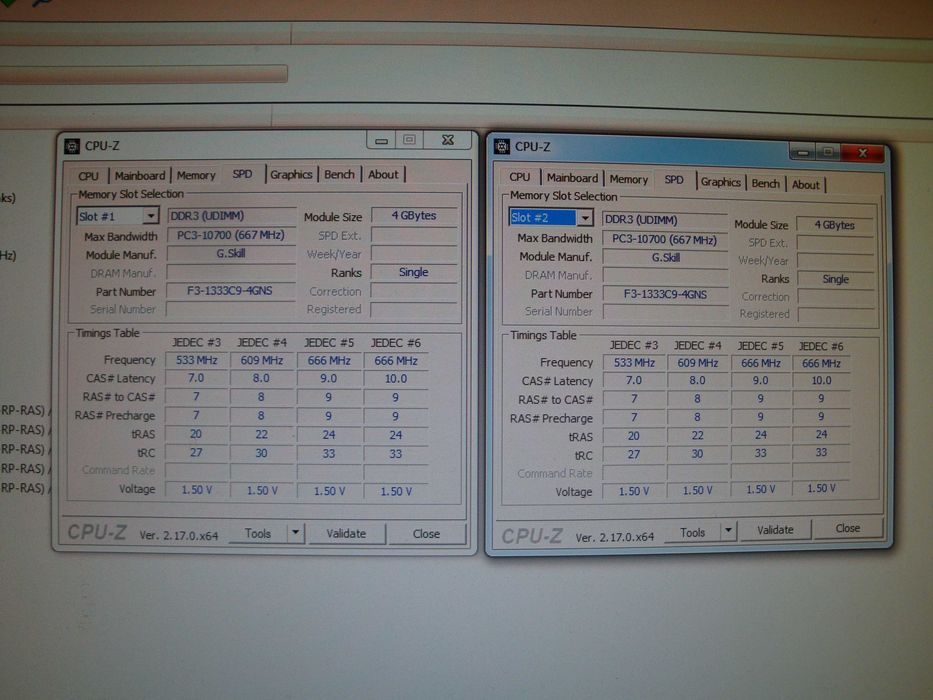Select SPD tab in right CPU-Z window
The width and height of the screenshot is (933, 700).
pyautogui.click(x=674, y=179)
